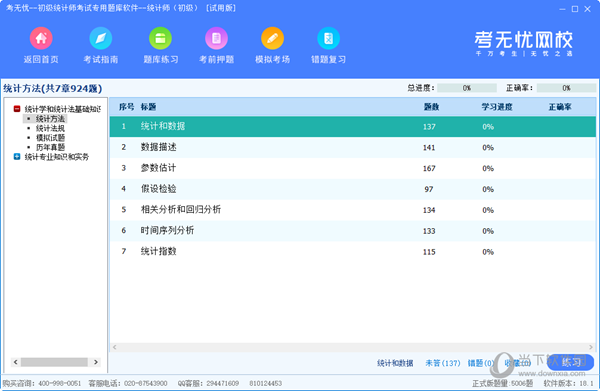Select 历年真题 in the tree

pyautogui.click(x=50, y=147)
